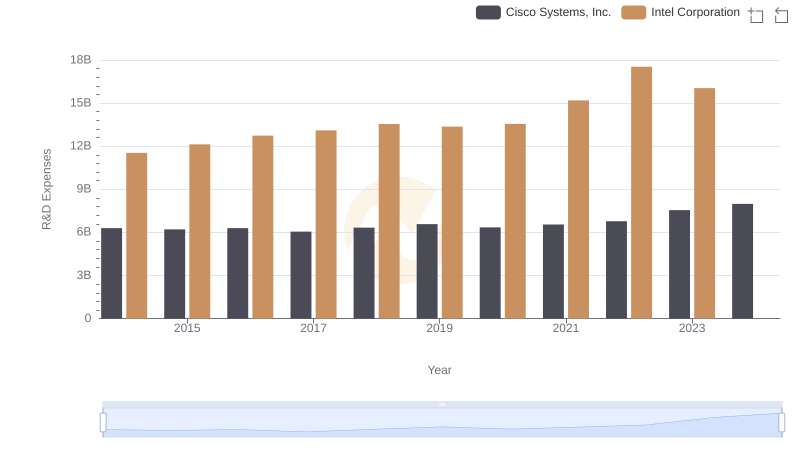
Task: Click the Cisco bar for 2017
Action: 301,275
